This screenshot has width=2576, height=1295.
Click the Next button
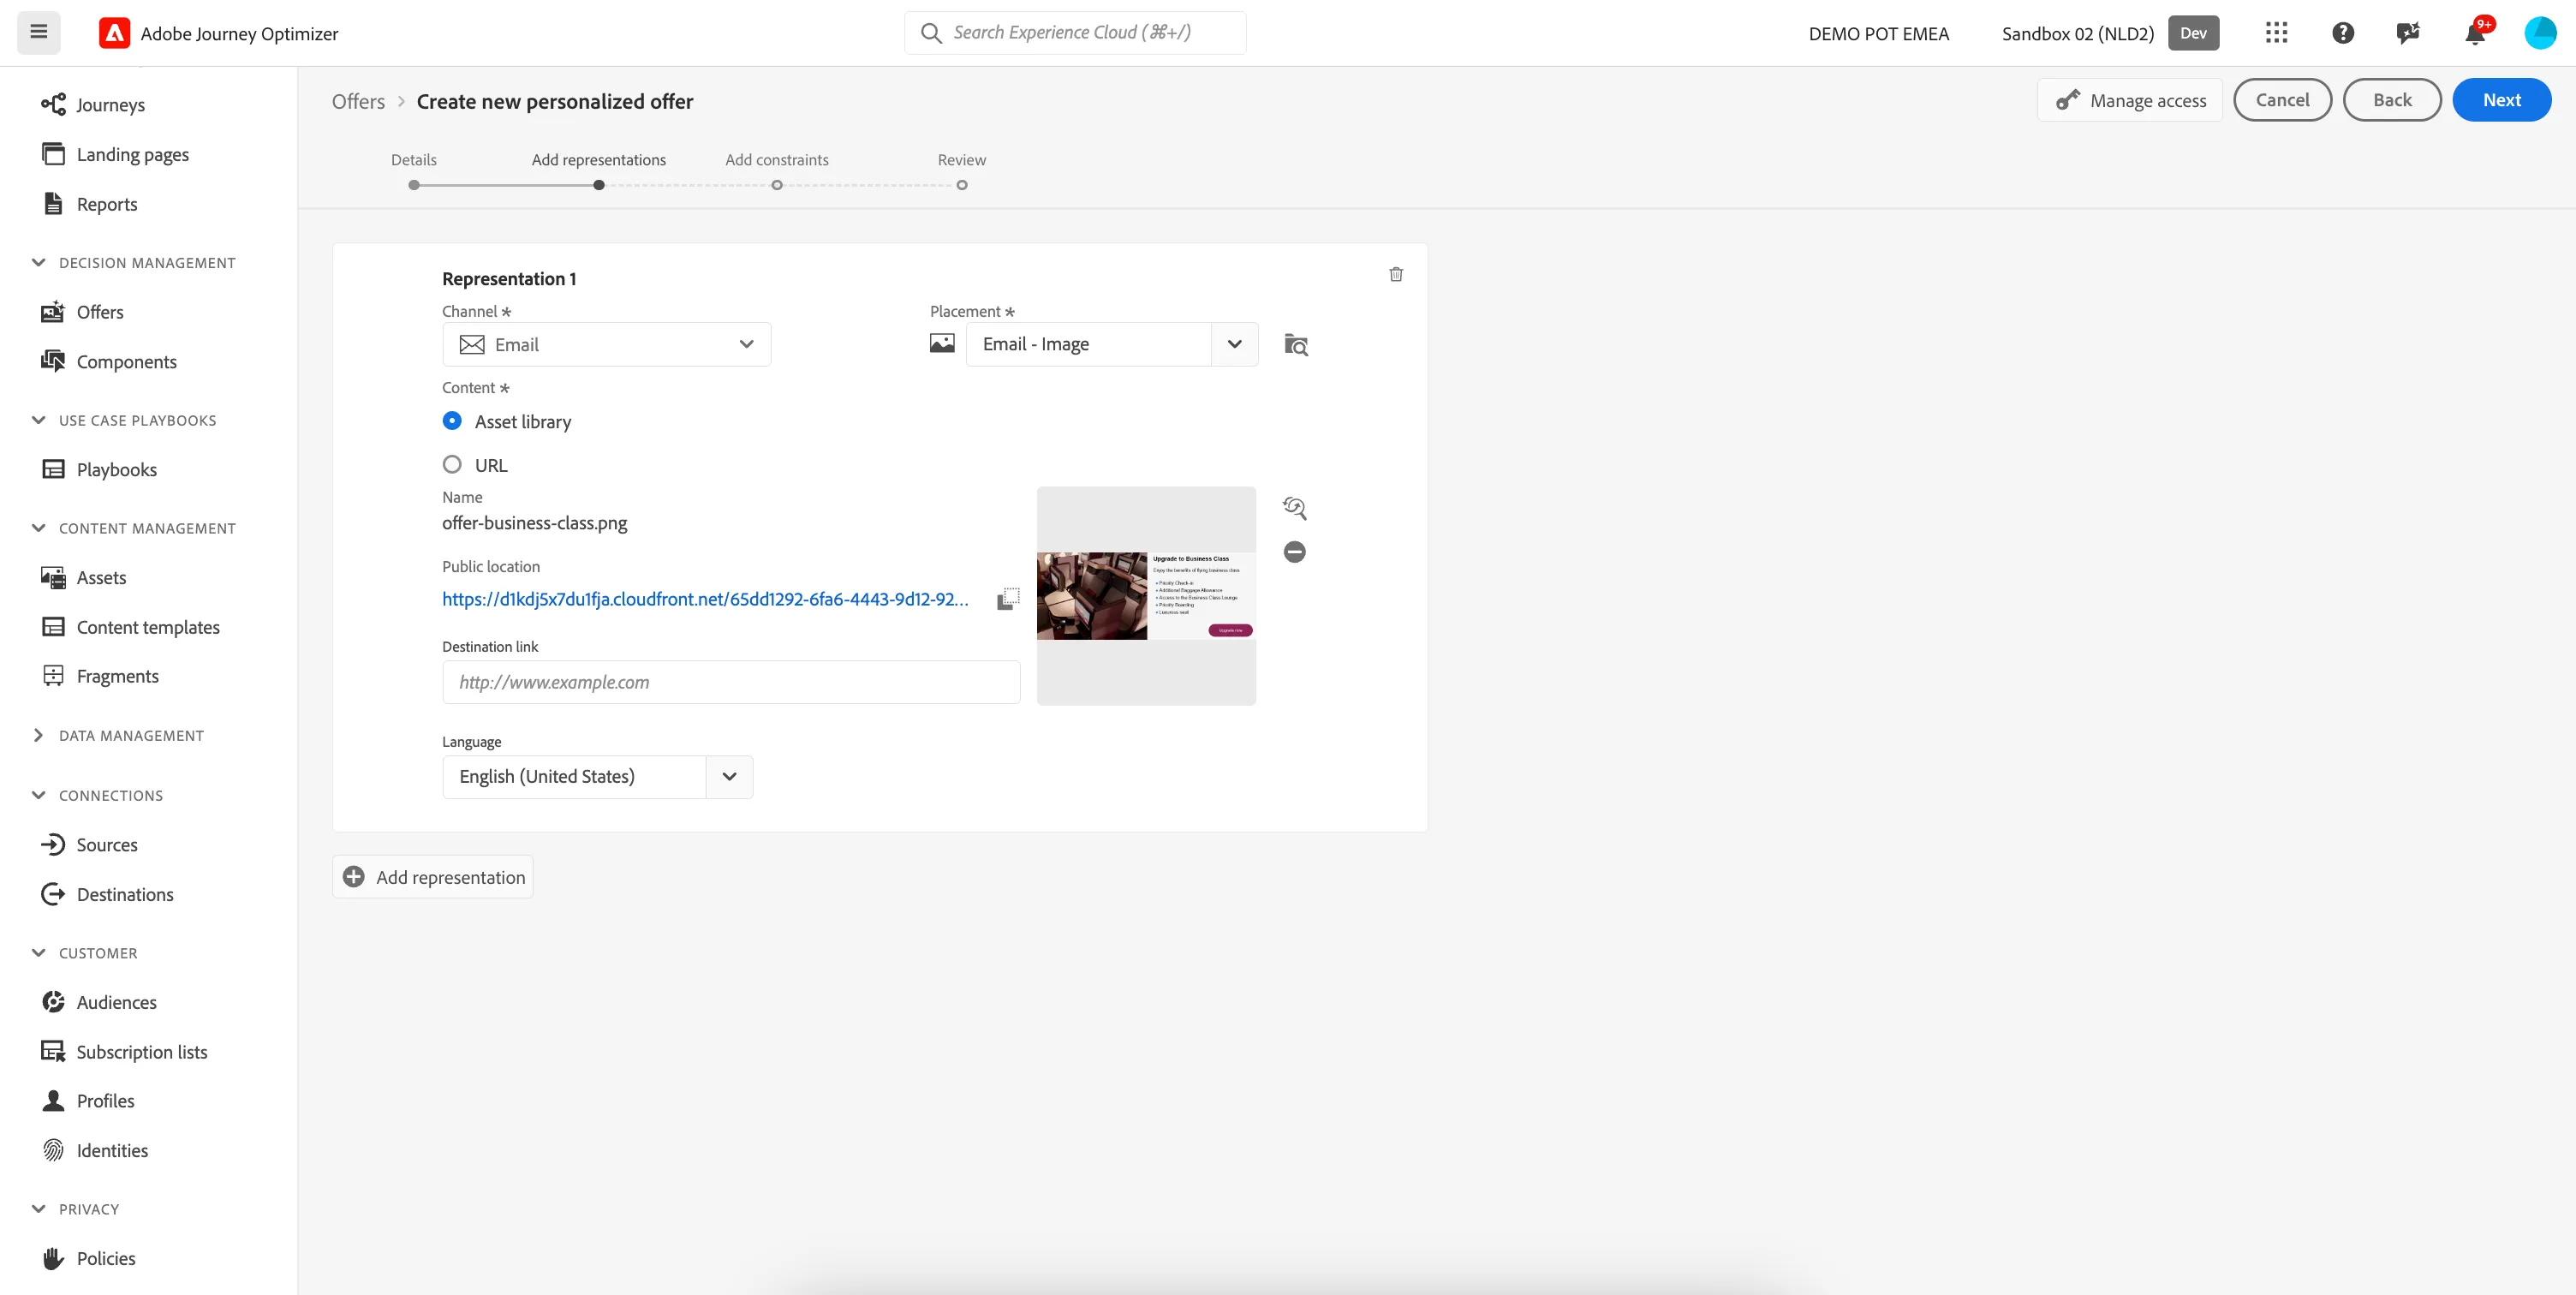point(2501,100)
